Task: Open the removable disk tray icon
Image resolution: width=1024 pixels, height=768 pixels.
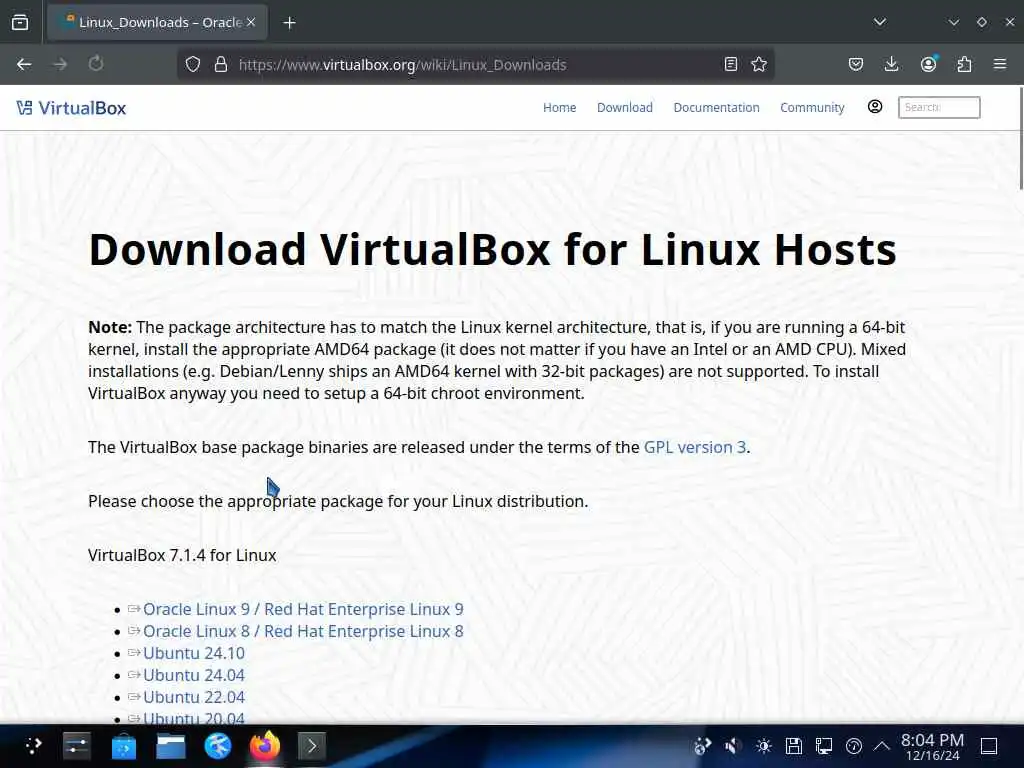Action: (x=793, y=746)
